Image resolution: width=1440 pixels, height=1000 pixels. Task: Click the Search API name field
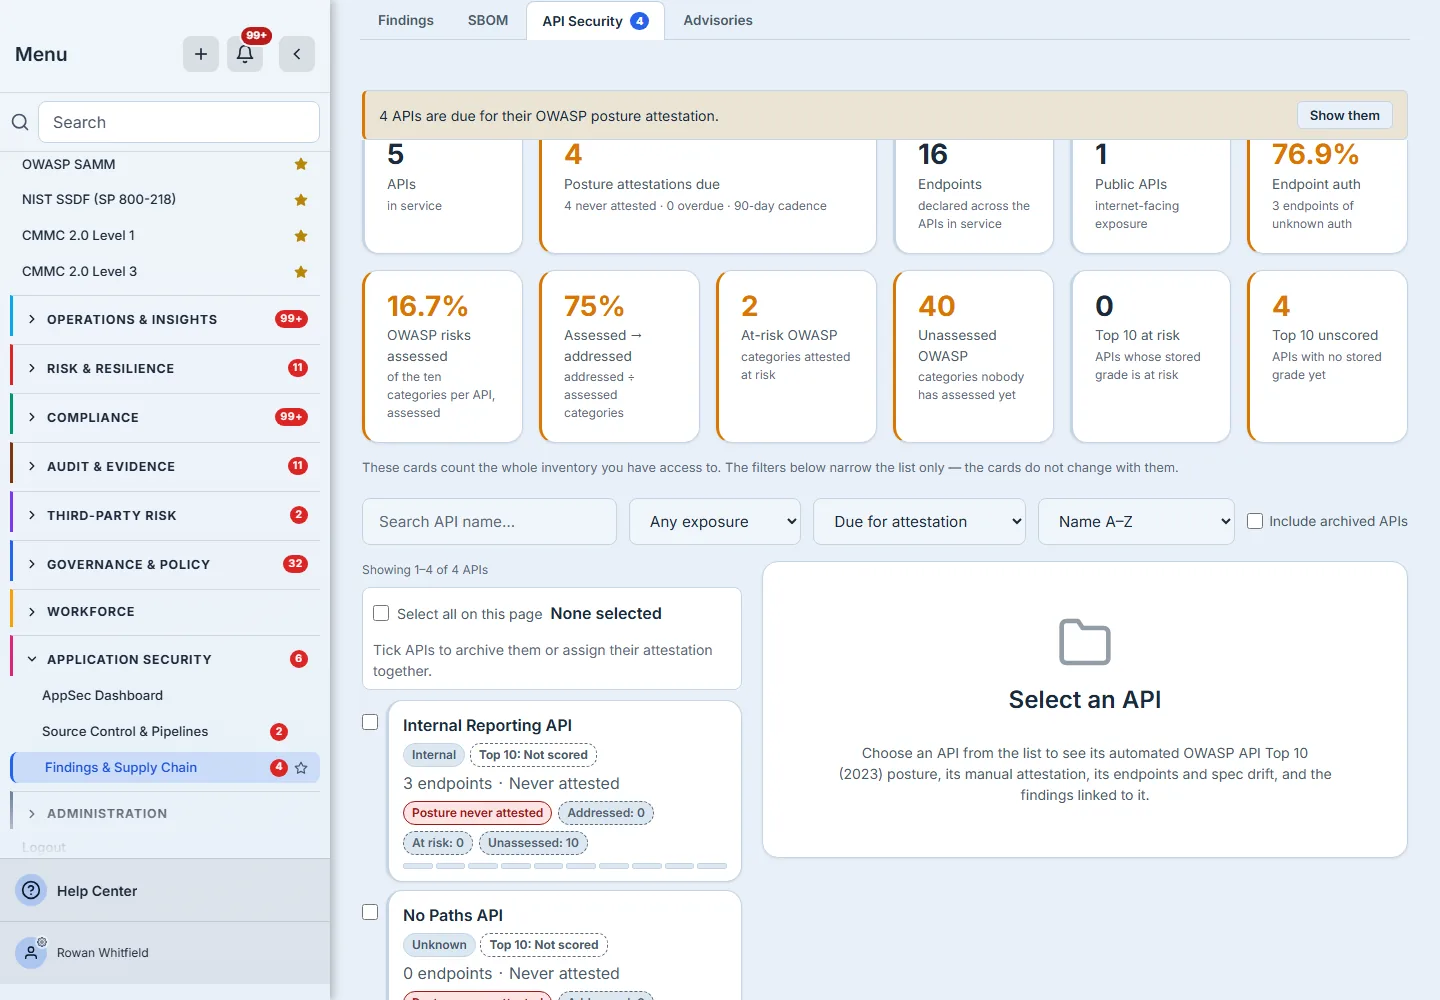[489, 522]
